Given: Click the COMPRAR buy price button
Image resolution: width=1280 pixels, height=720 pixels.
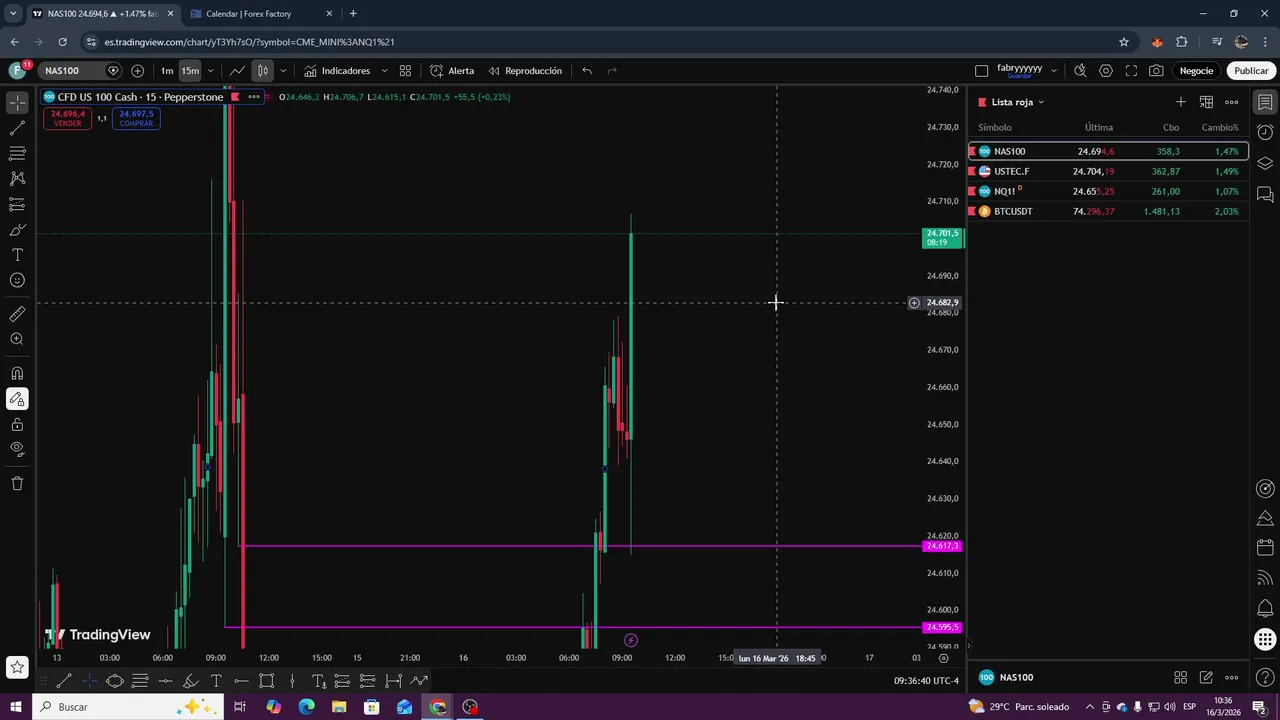Looking at the screenshot, I should [x=136, y=118].
